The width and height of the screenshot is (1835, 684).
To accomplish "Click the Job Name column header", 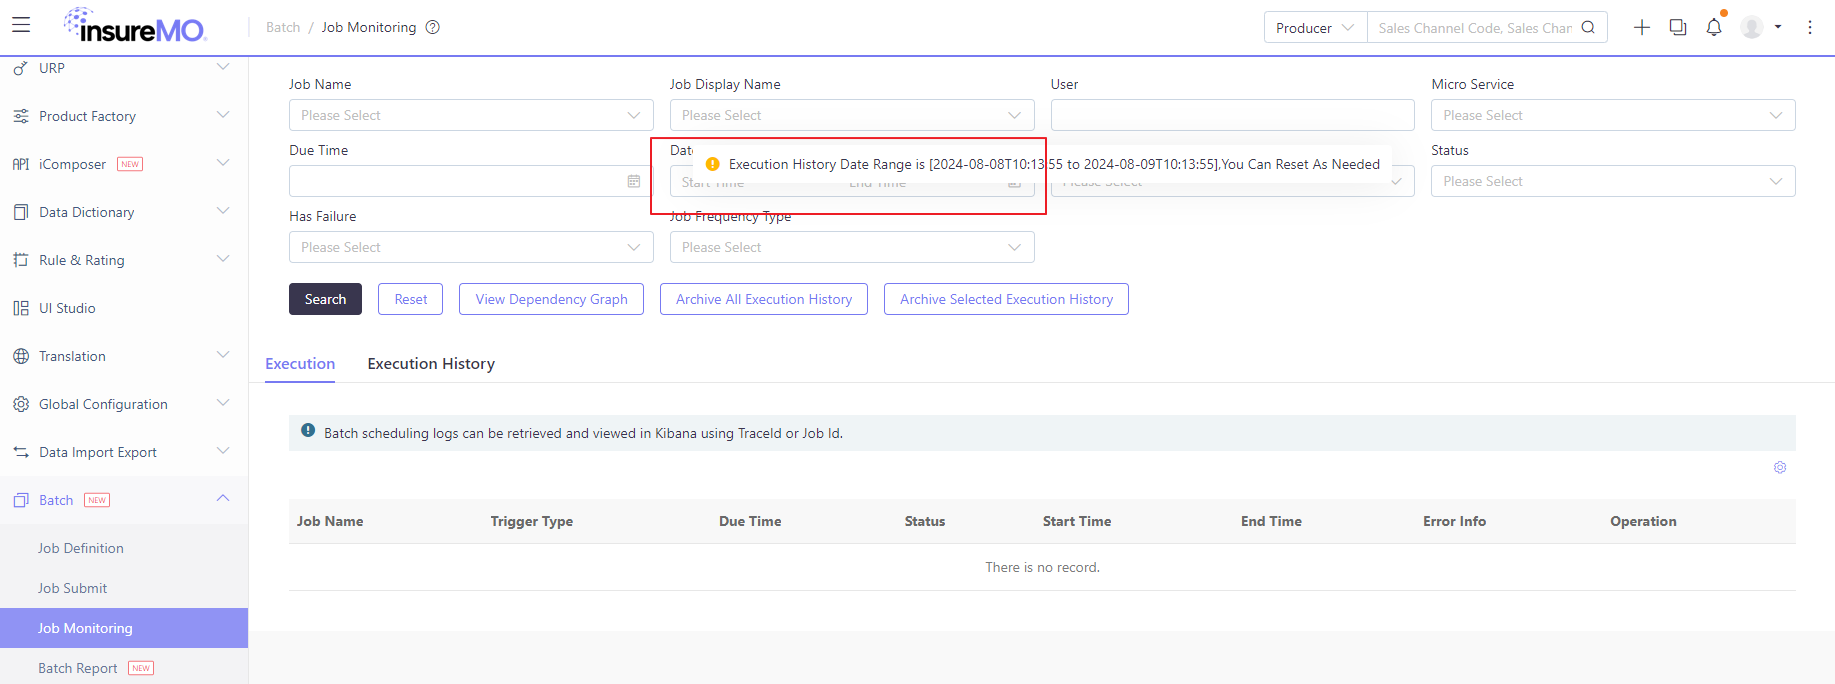I will pyautogui.click(x=330, y=521).
